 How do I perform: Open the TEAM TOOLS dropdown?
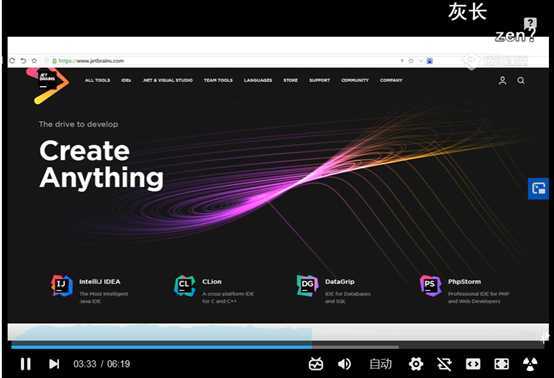[x=218, y=80]
